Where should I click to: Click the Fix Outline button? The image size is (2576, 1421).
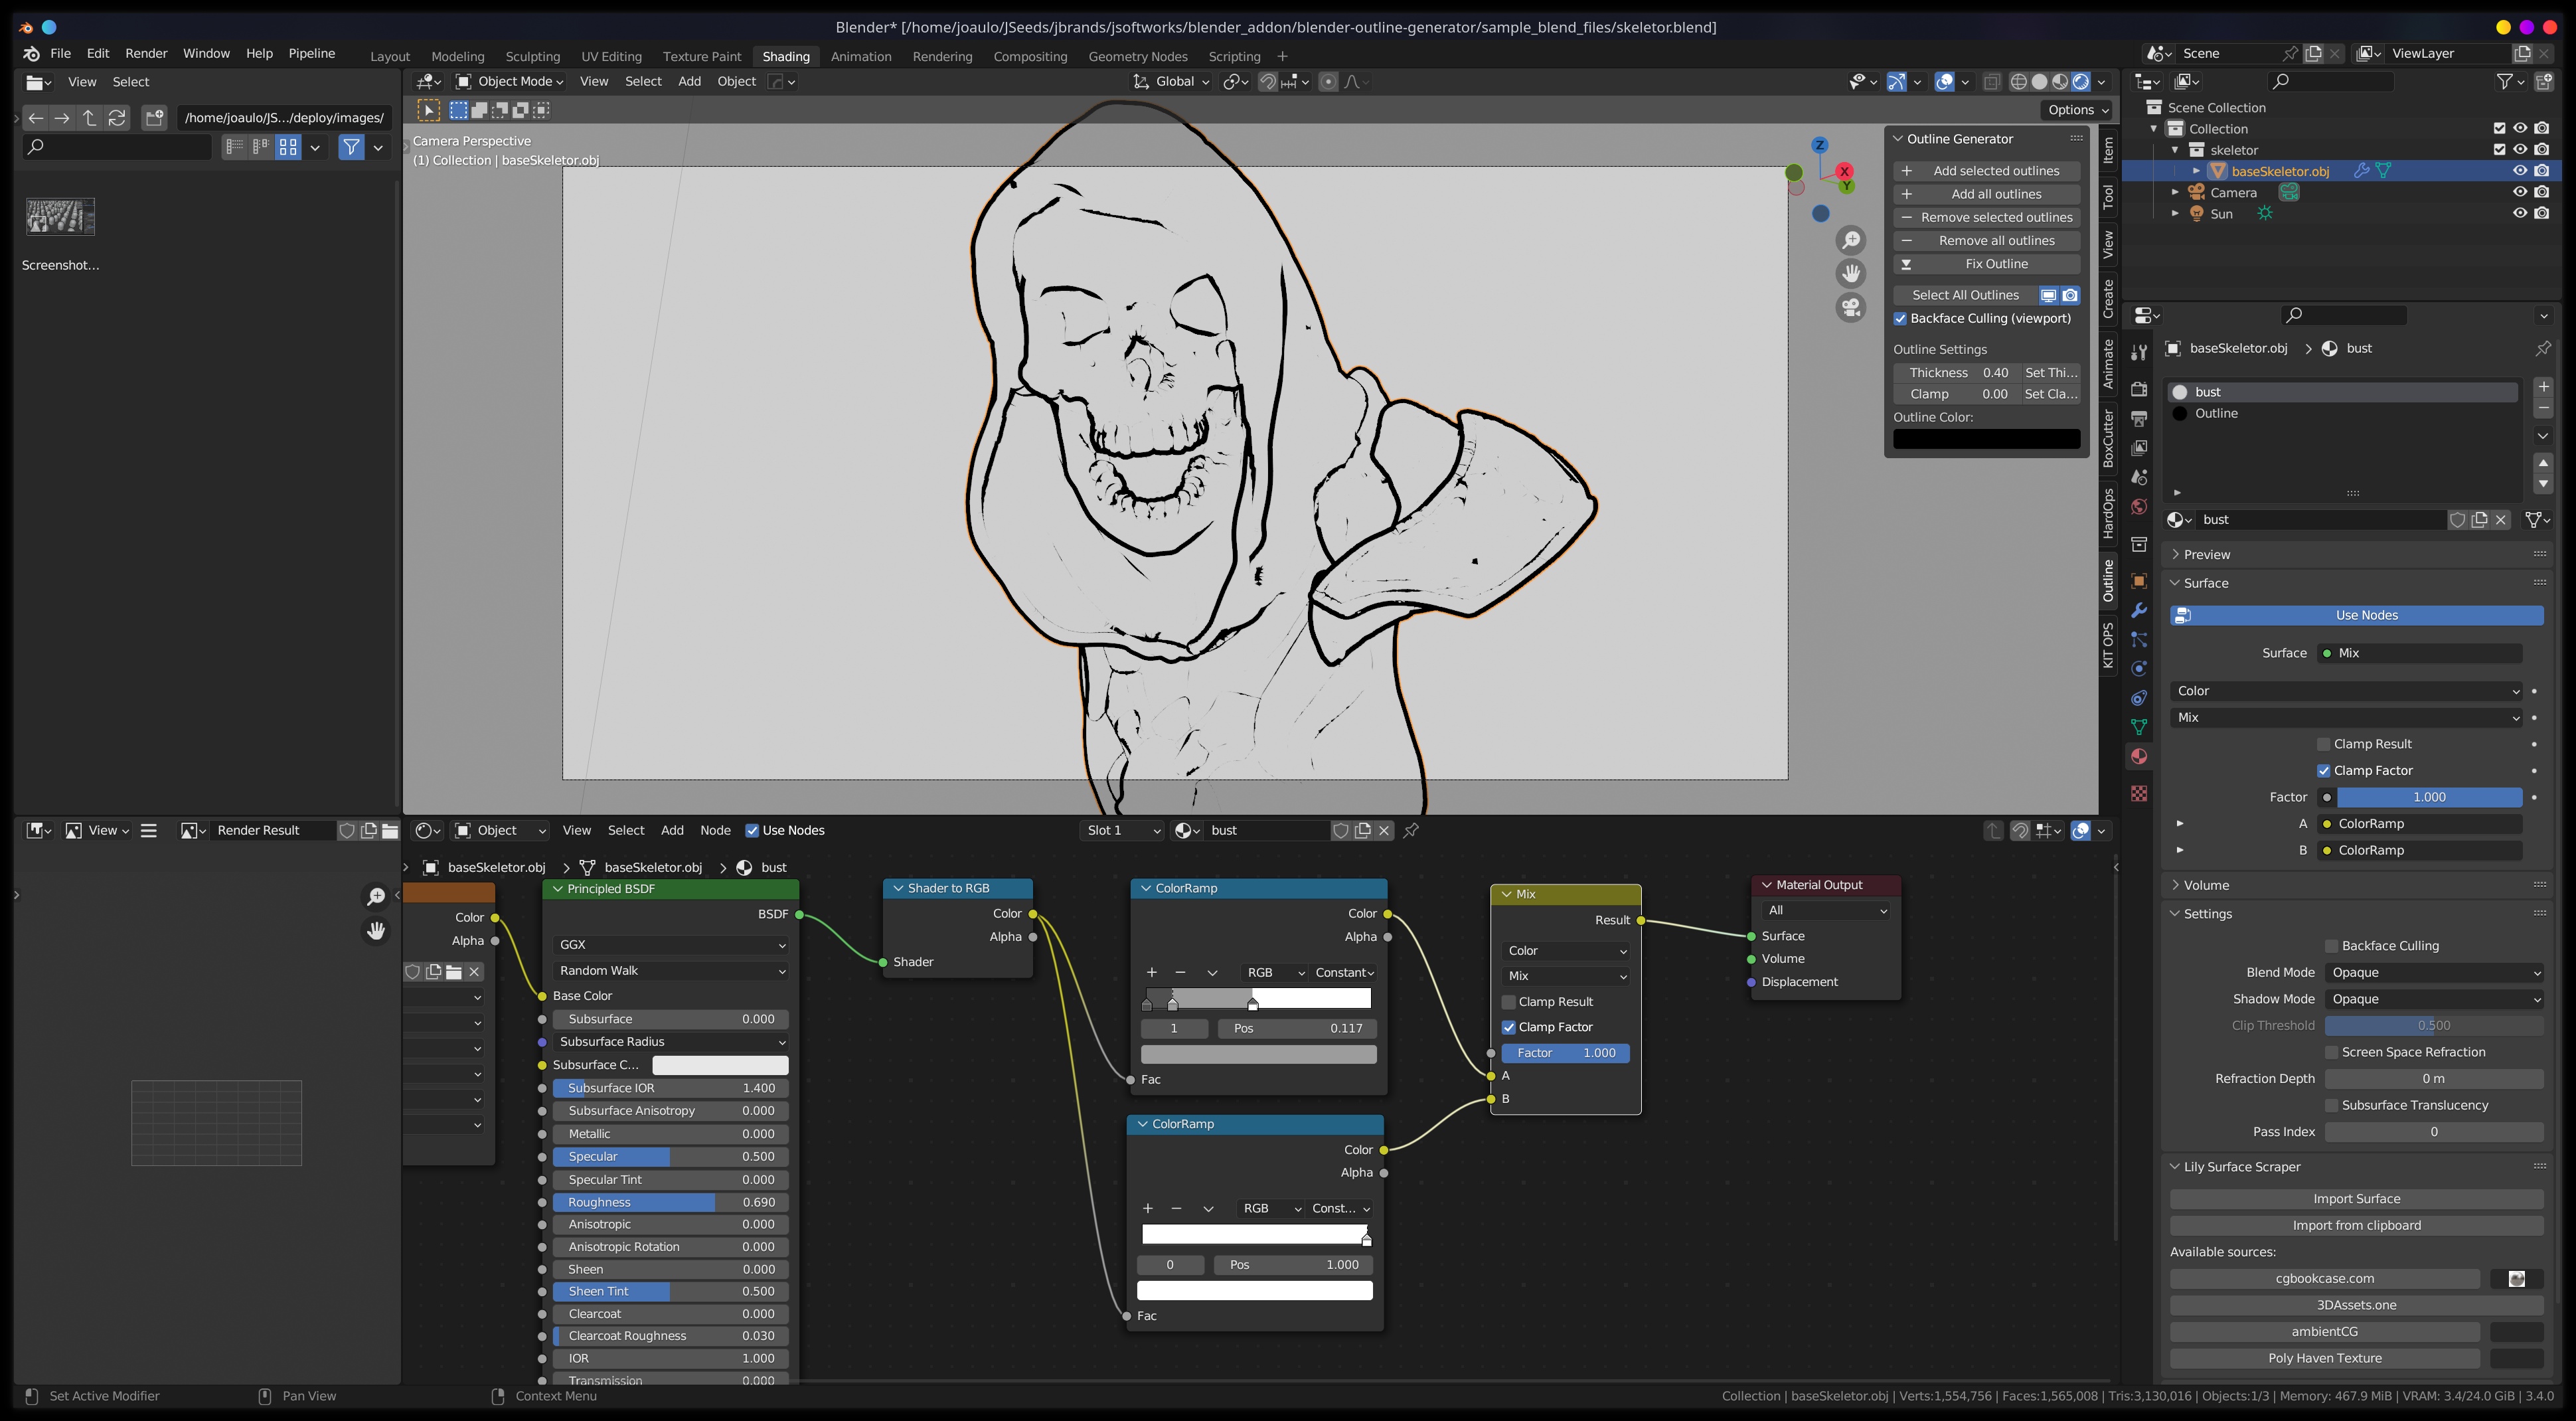(x=1986, y=264)
